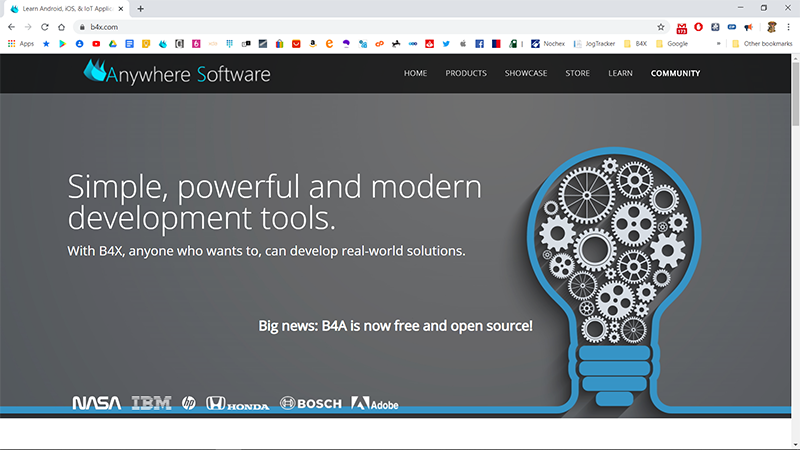Open the Google Keep bookmark icon
The height and width of the screenshot is (450, 800).
click(x=146, y=44)
